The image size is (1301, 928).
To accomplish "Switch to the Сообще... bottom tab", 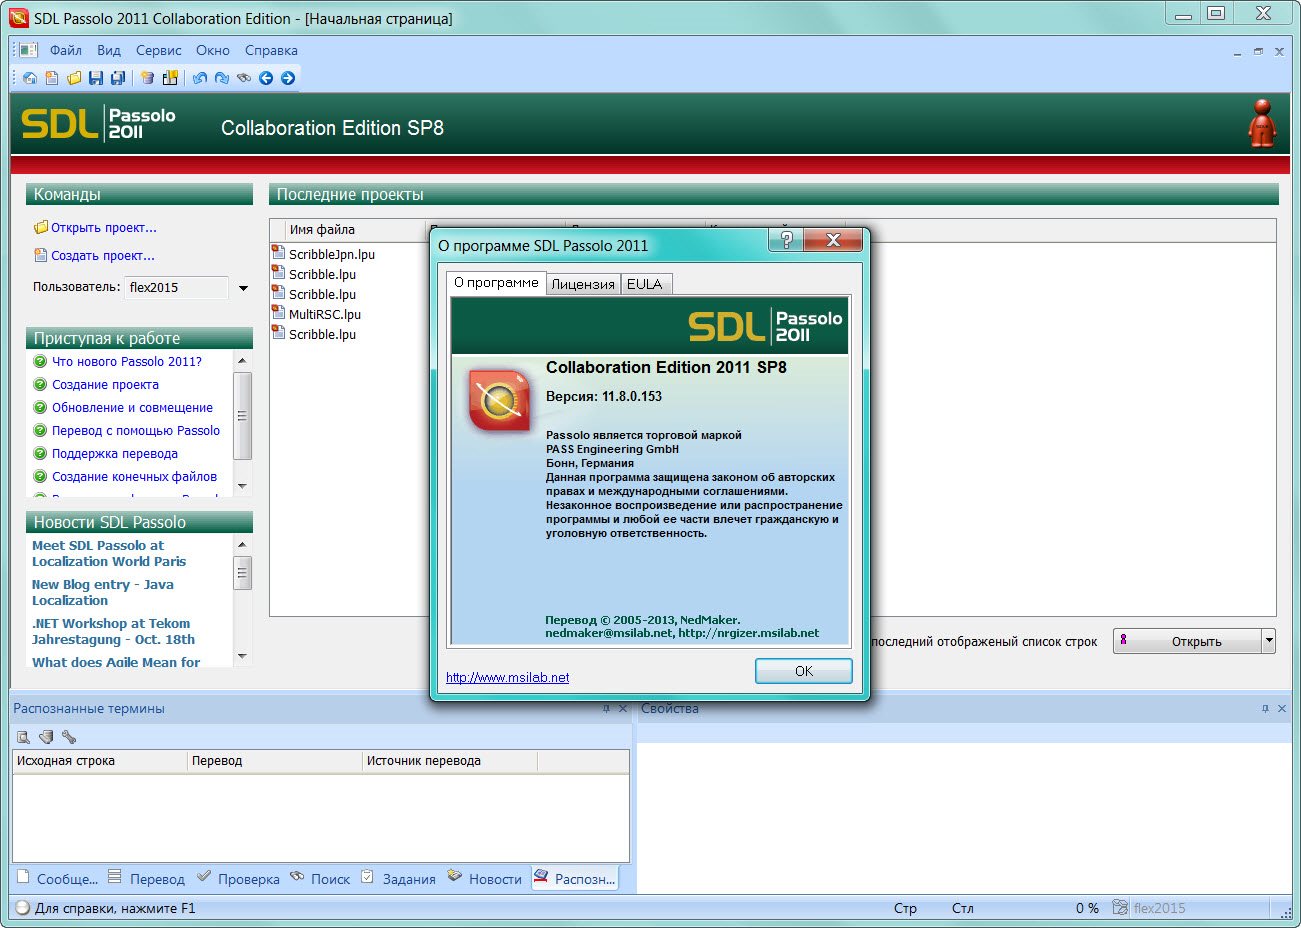I will pos(57,878).
